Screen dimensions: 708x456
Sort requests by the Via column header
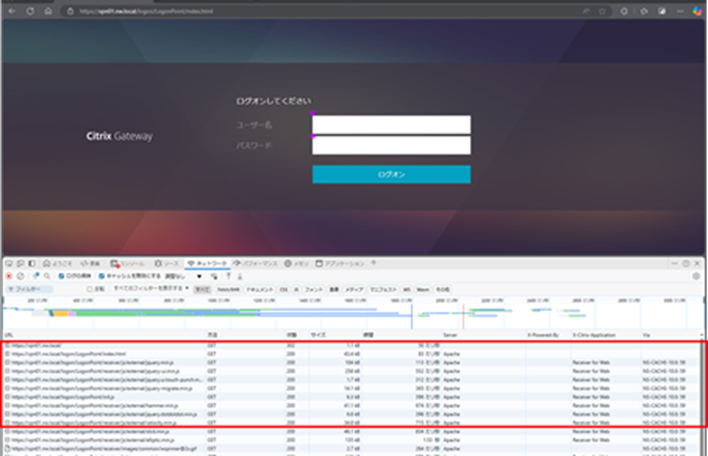(x=671, y=335)
